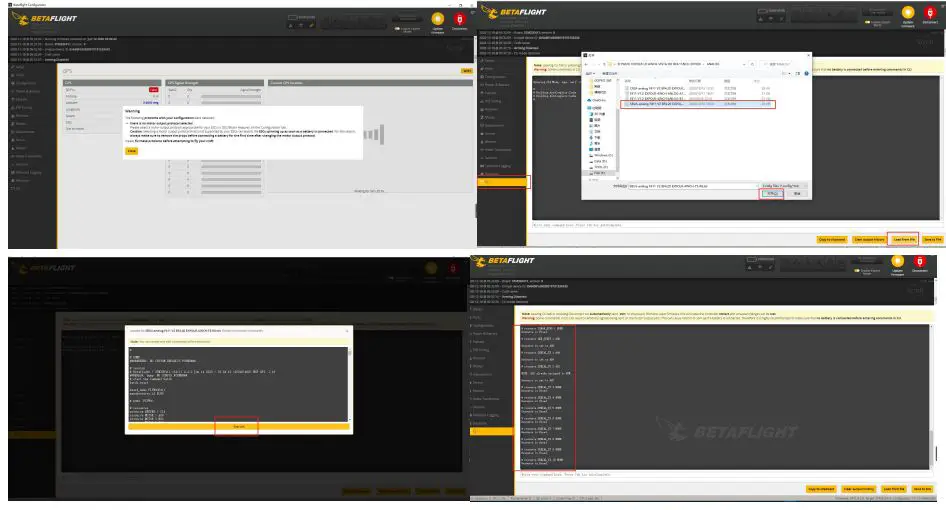Go back using file dialog's back arrow
This screenshot has height=510, width=946.
tap(586, 64)
